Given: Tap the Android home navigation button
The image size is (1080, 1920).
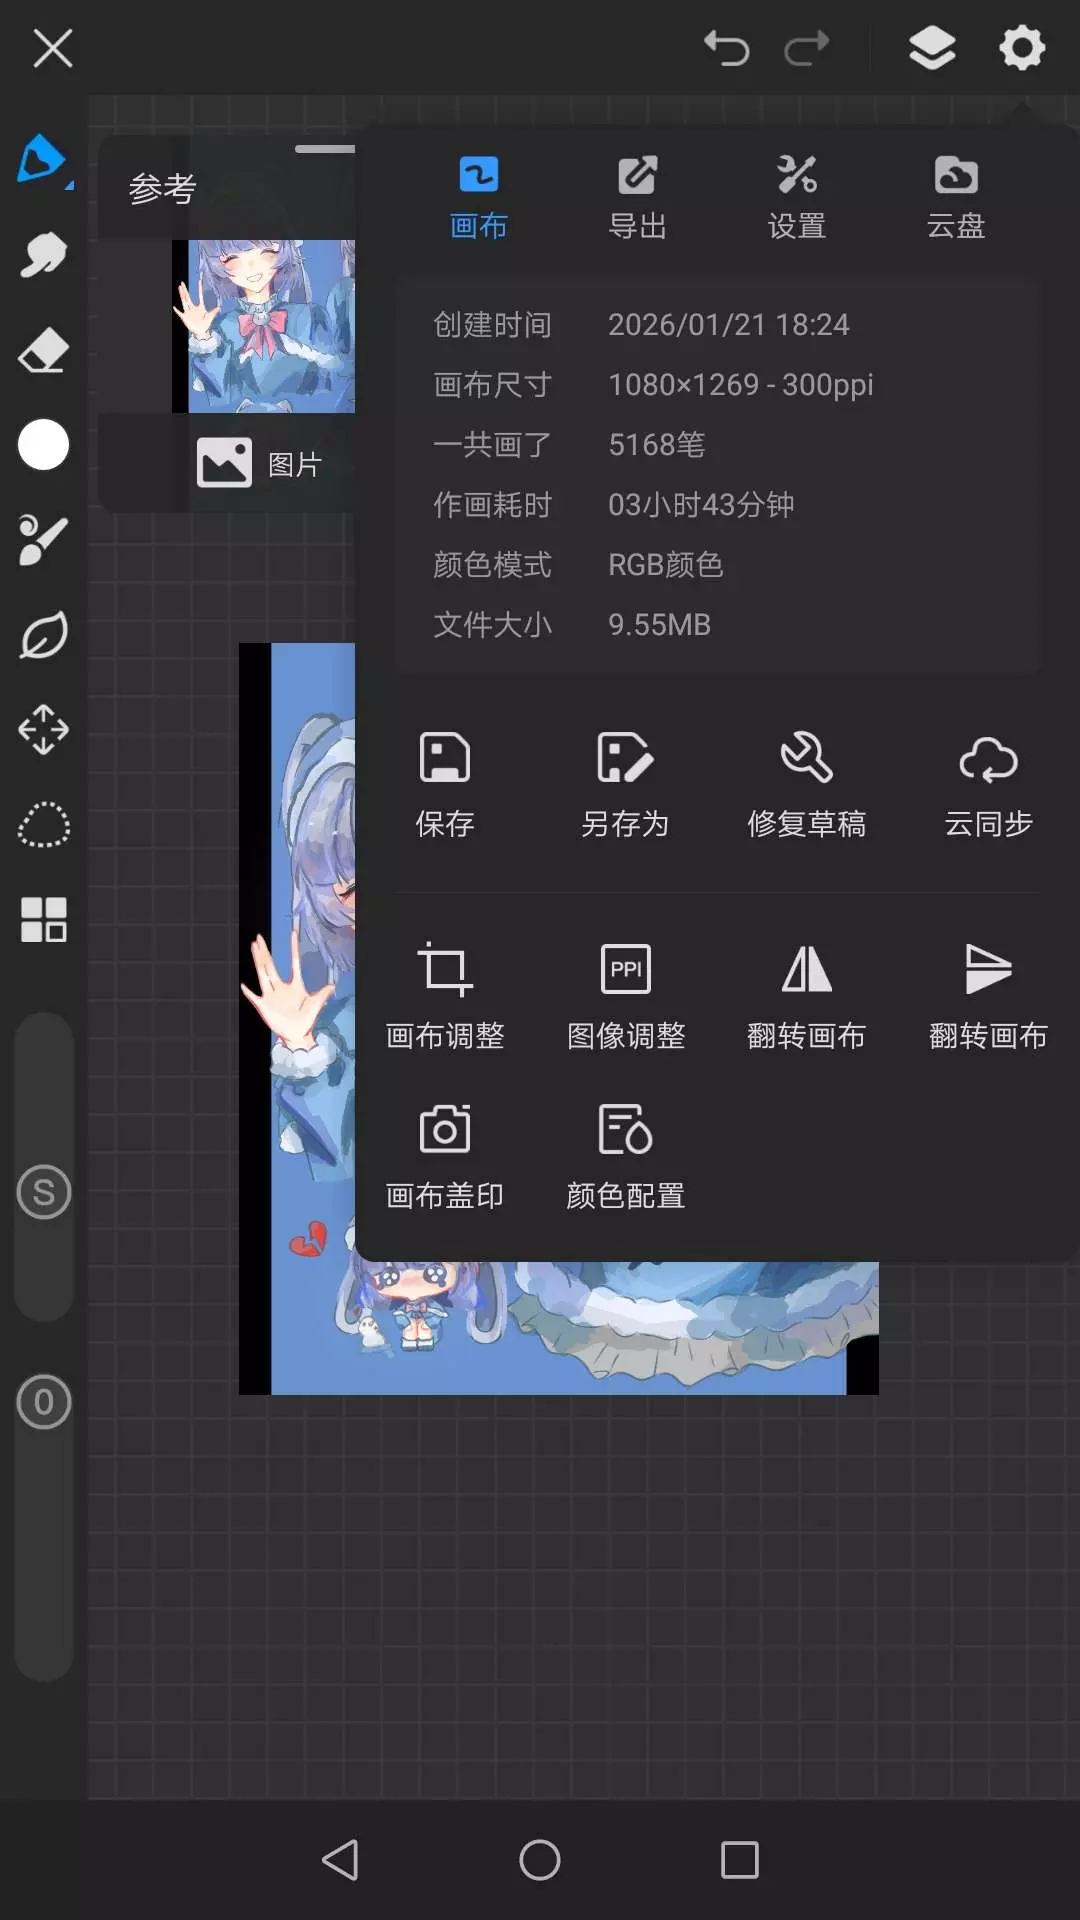Looking at the screenshot, I should [x=540, y=1860].
